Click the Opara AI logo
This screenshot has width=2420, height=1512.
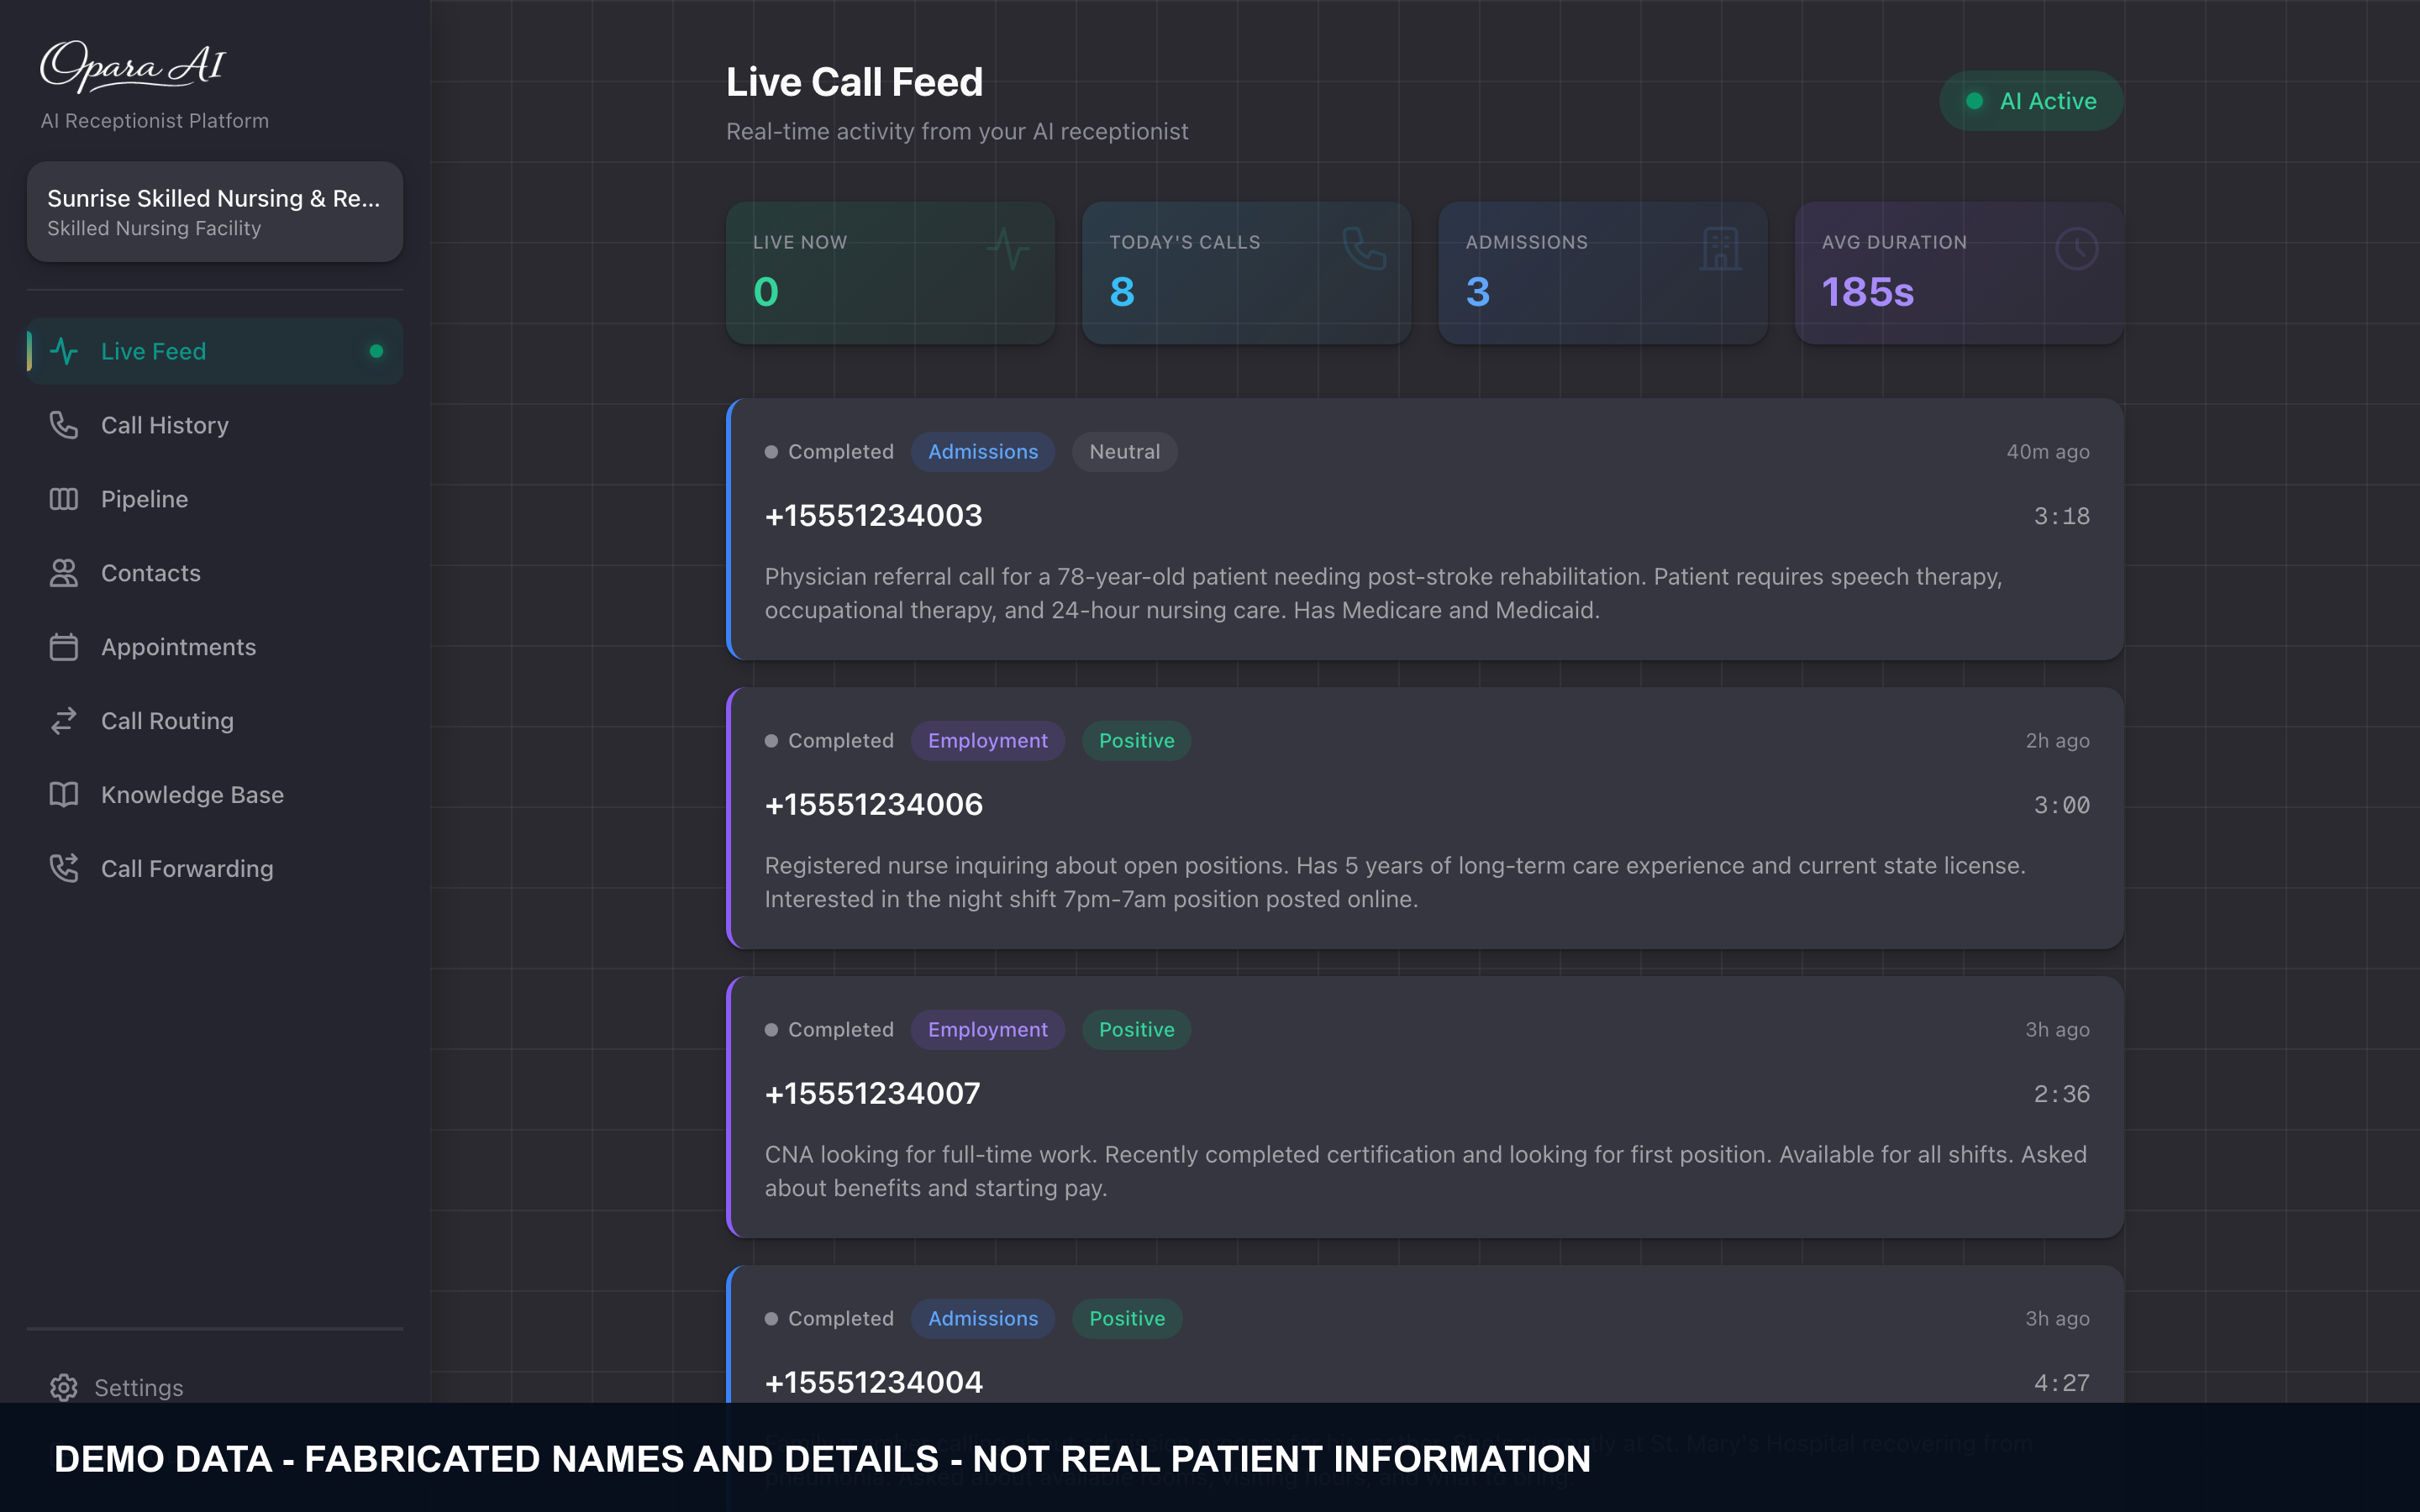[x=133, y=66]
